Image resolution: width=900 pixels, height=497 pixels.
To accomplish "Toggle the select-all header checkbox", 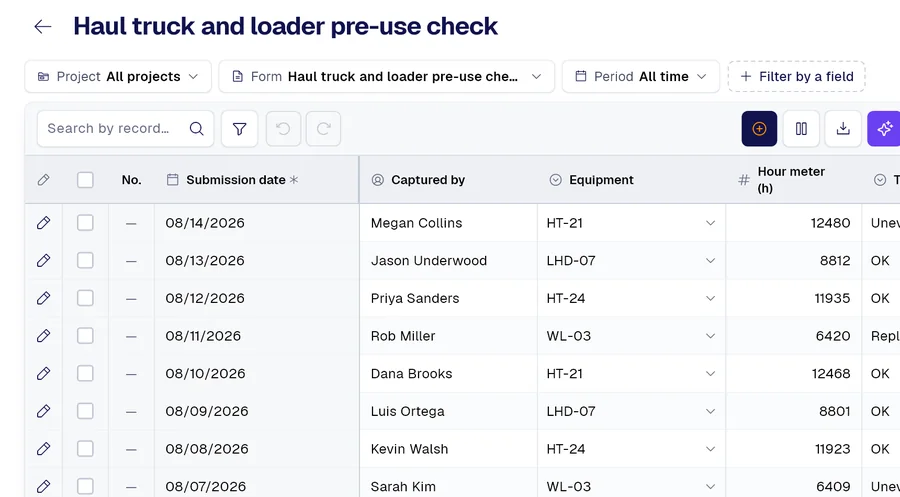I will [85, 180].
